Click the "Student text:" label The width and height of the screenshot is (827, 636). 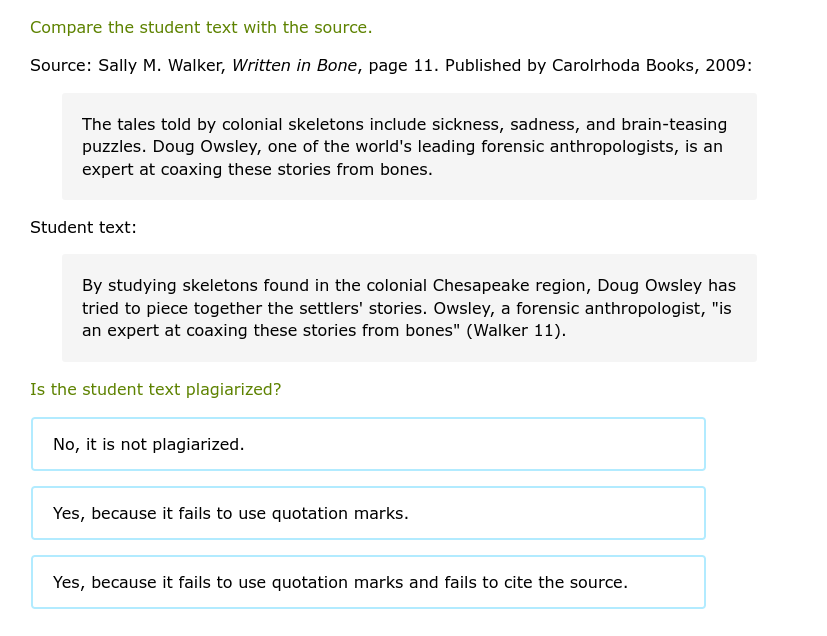[83, 227]
